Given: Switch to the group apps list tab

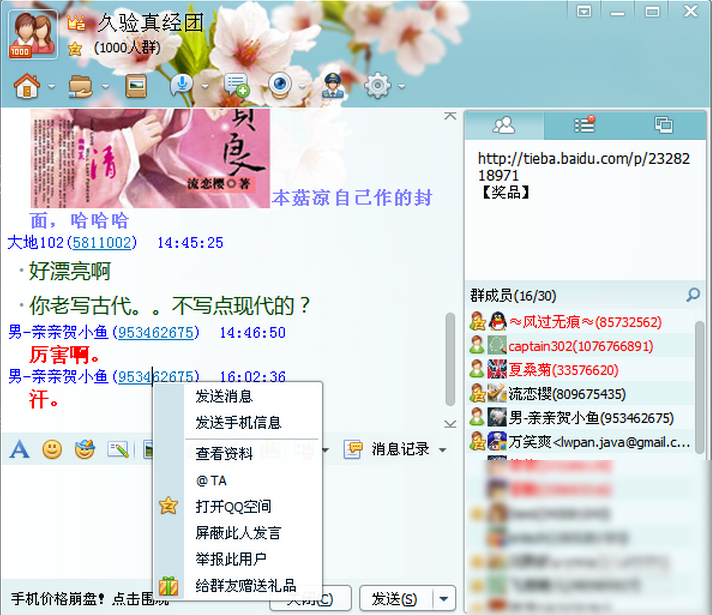Looking at the screenshot, I should click(584, 125).
